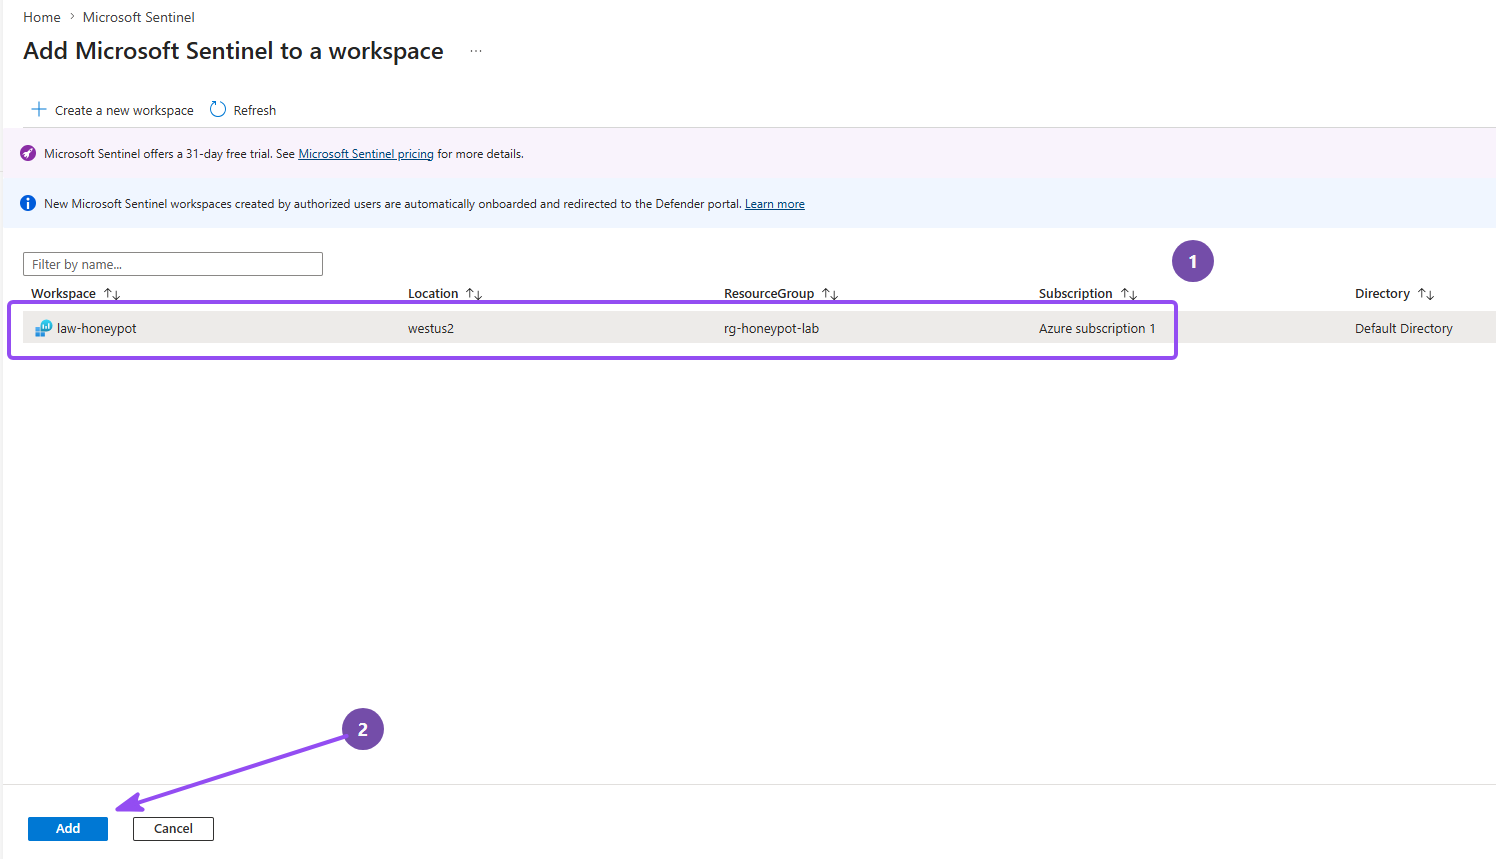Click the Location column header text
Viewport: 1496px width, 859px height.
point(433,294)
